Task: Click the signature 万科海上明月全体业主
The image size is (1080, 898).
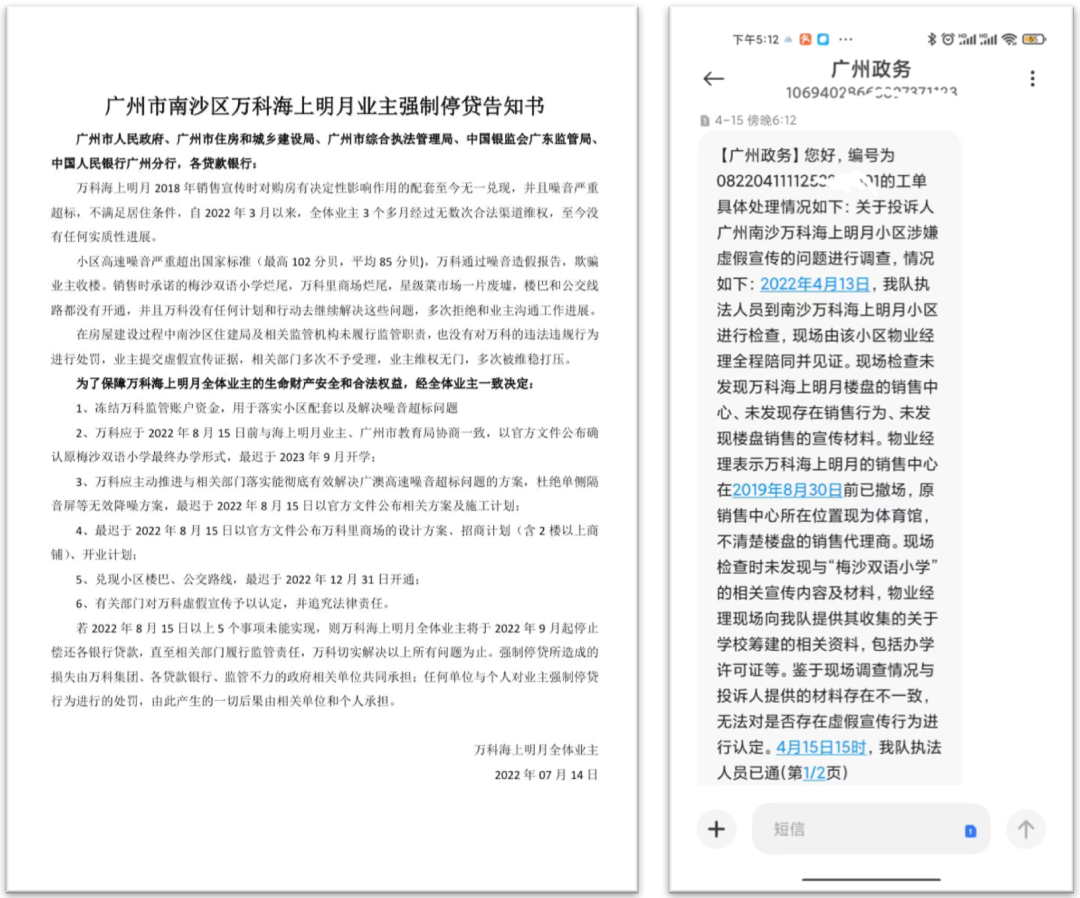Action: point(536,749)
